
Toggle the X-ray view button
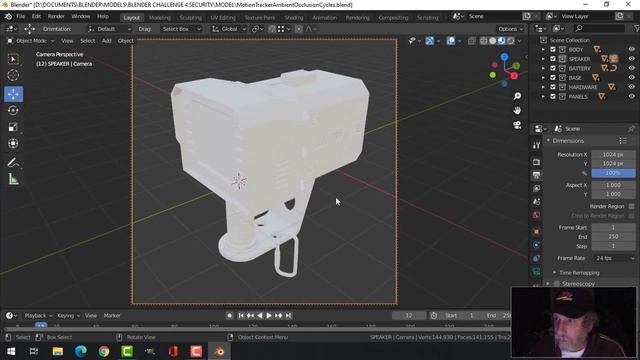tap(471, 41)
